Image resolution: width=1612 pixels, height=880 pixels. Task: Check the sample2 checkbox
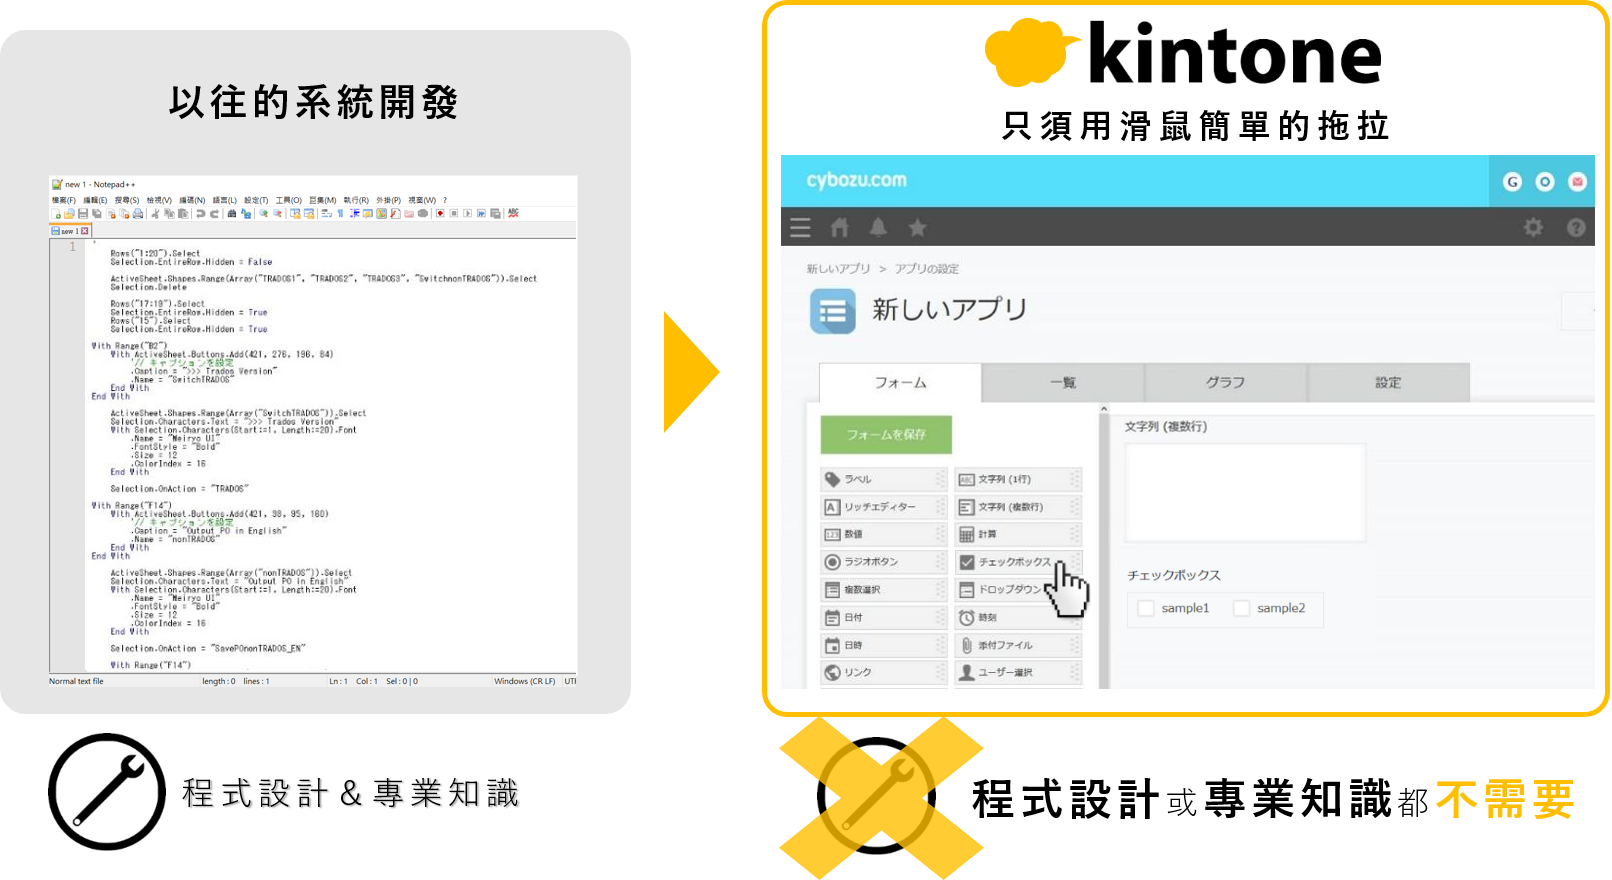[1241, 608]
